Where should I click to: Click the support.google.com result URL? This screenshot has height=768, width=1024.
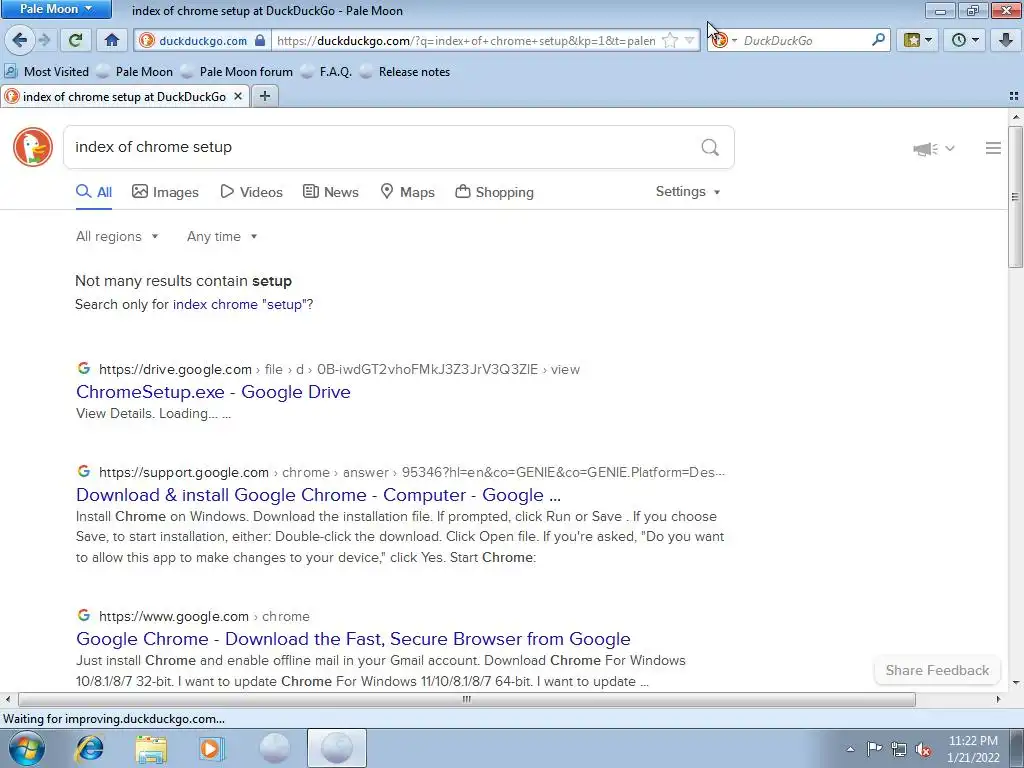coord(411,472)
